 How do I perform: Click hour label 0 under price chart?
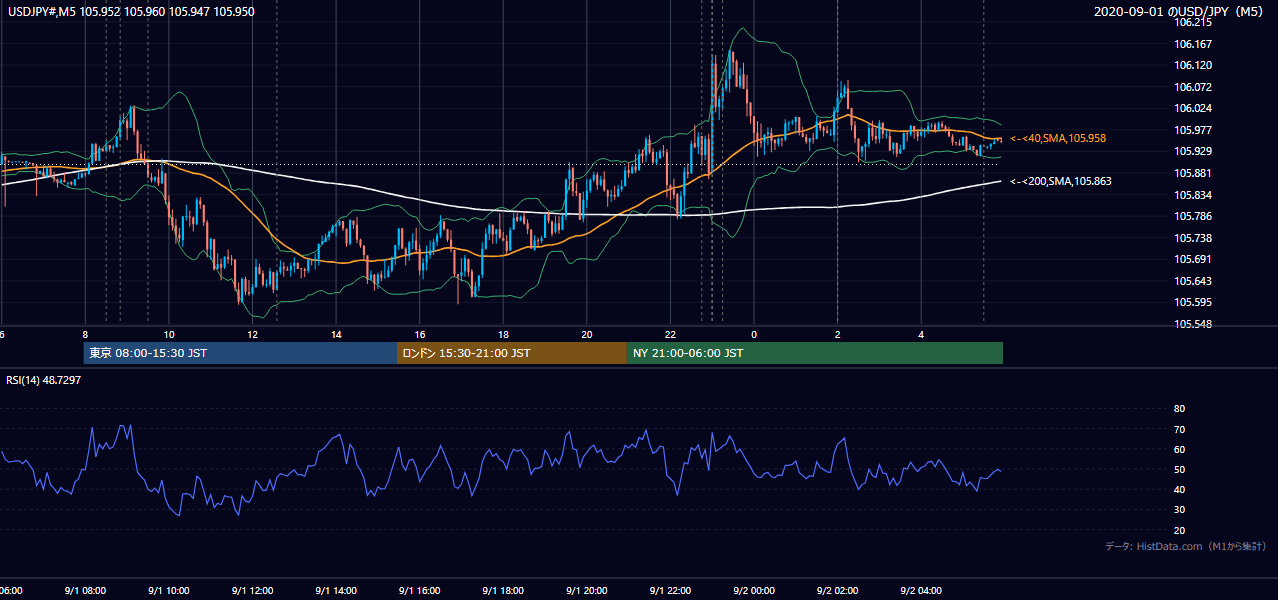pyautogui.click(x=754, y=335)
